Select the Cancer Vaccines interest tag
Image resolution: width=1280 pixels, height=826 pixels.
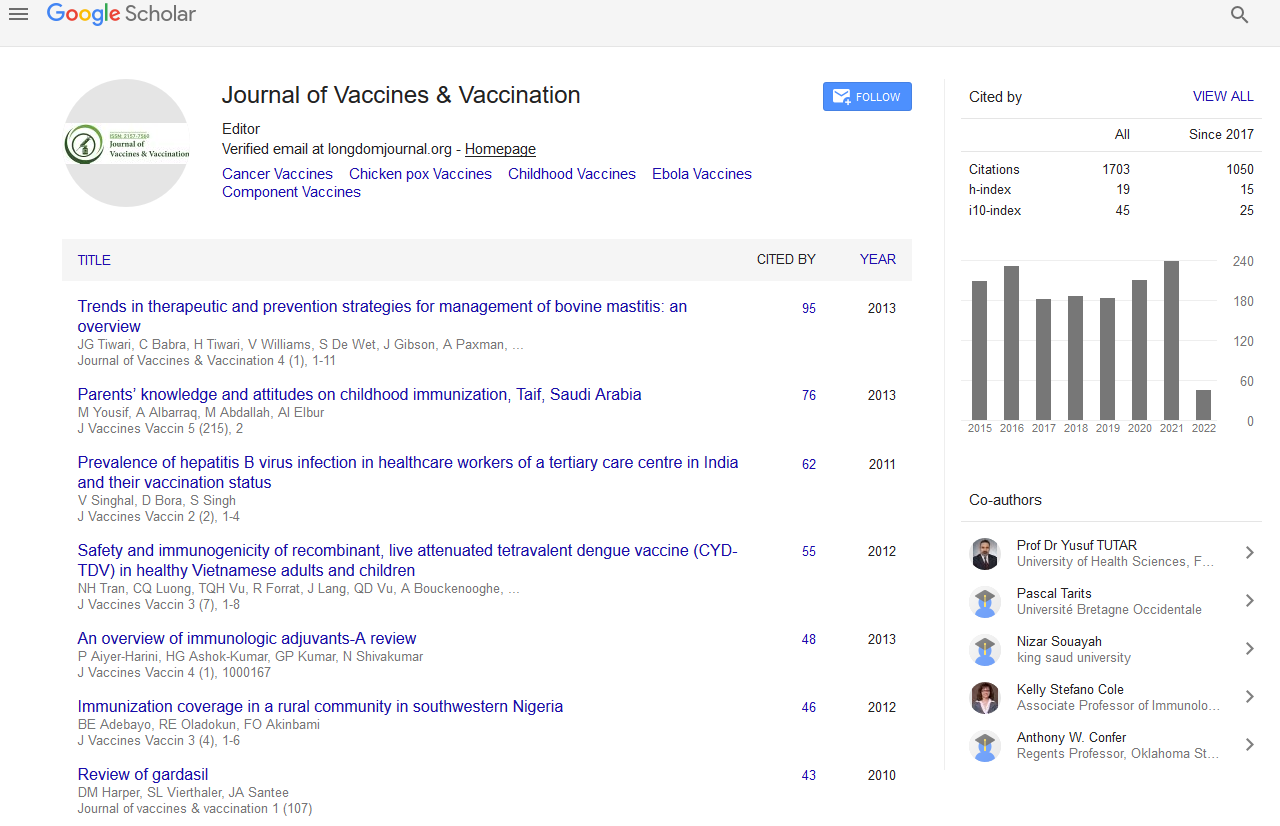tap(277, 174)
